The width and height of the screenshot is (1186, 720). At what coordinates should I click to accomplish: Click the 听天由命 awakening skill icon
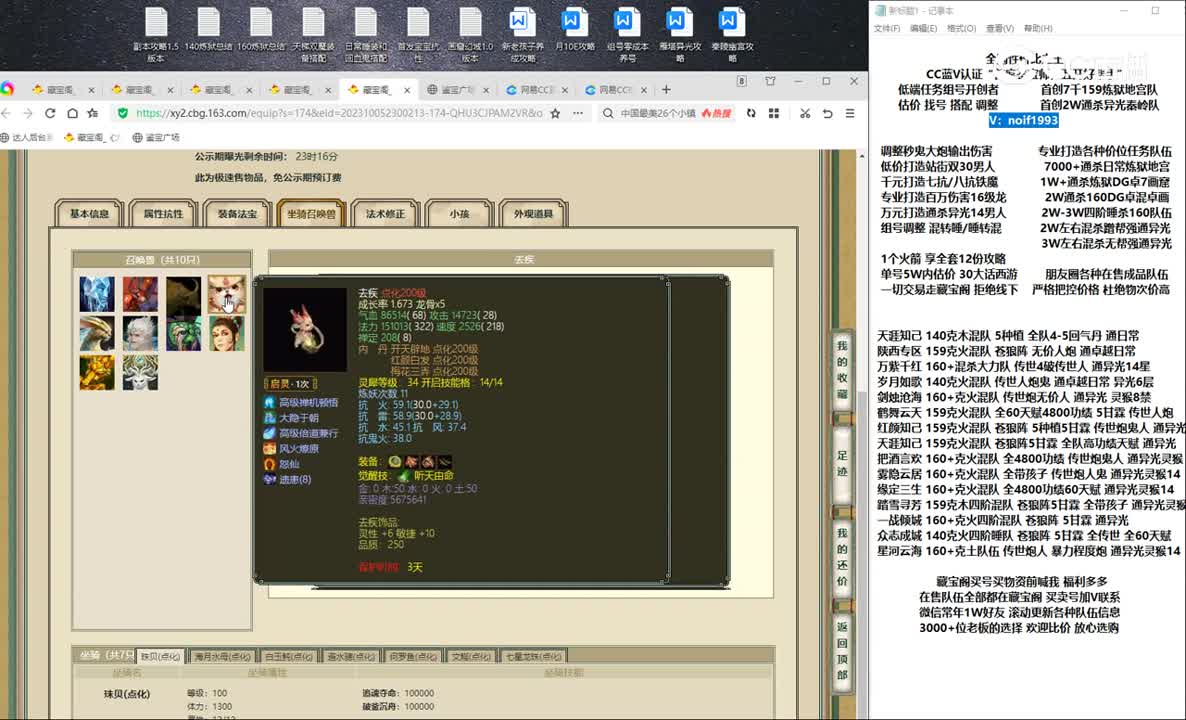point(404,476)
